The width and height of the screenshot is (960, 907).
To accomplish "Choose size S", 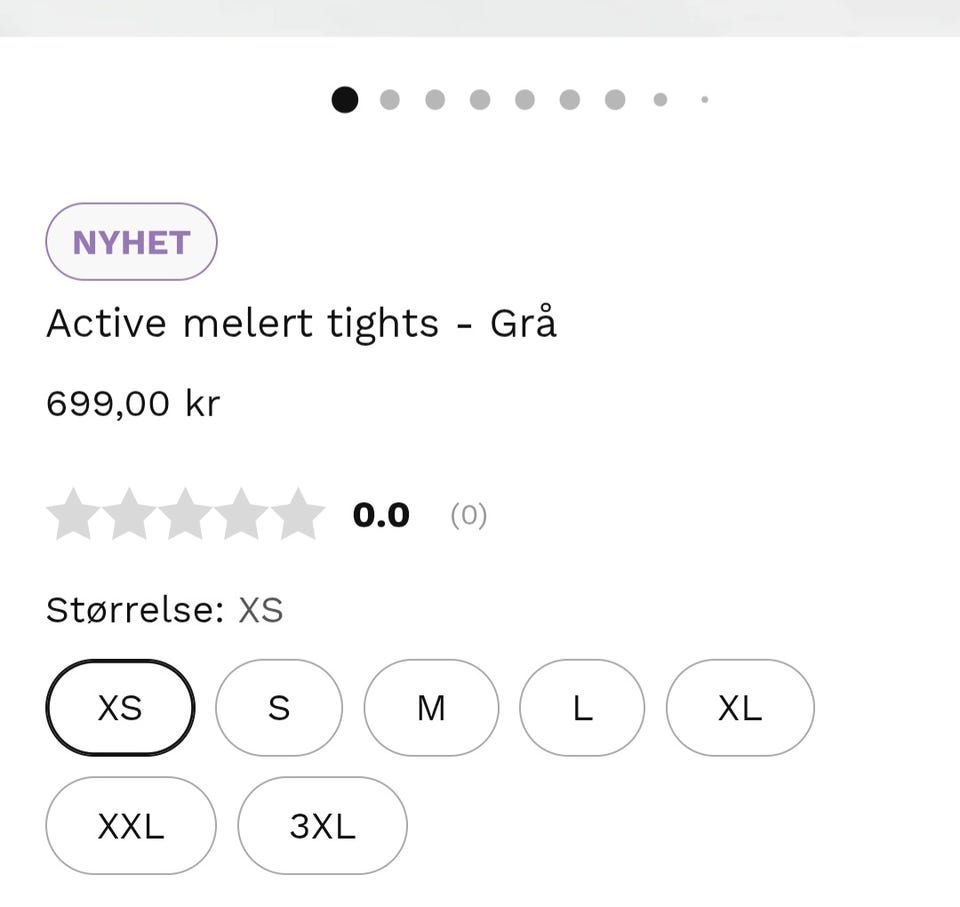I will pos(279,708).
